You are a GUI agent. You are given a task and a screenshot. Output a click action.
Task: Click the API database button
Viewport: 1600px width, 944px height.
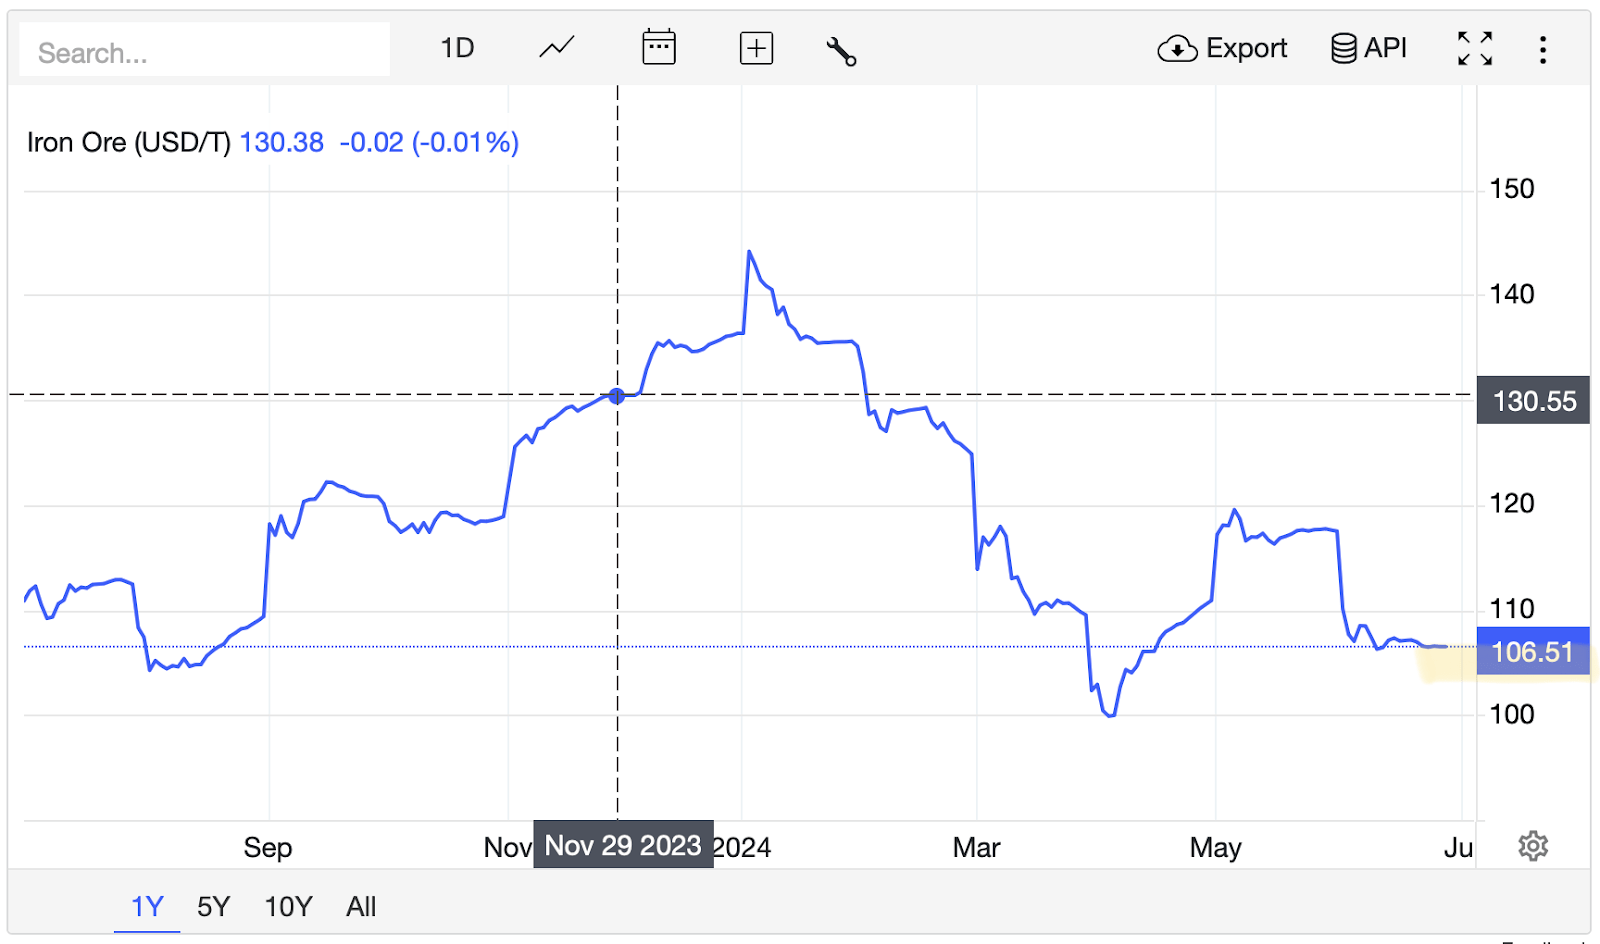pyautogui.click(x=1369, y=48)
